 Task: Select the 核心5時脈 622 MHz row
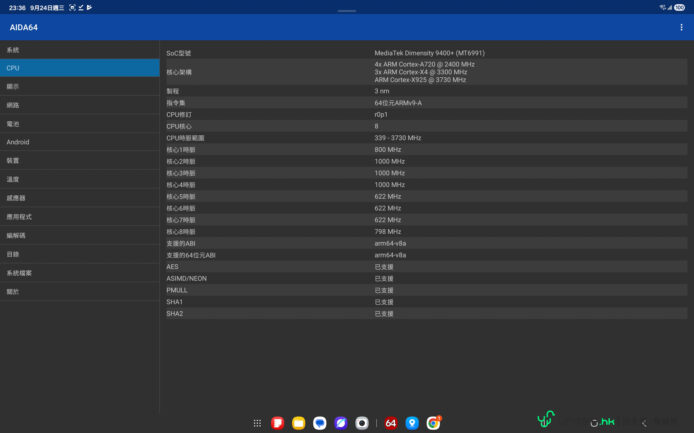tap(427, 197)
